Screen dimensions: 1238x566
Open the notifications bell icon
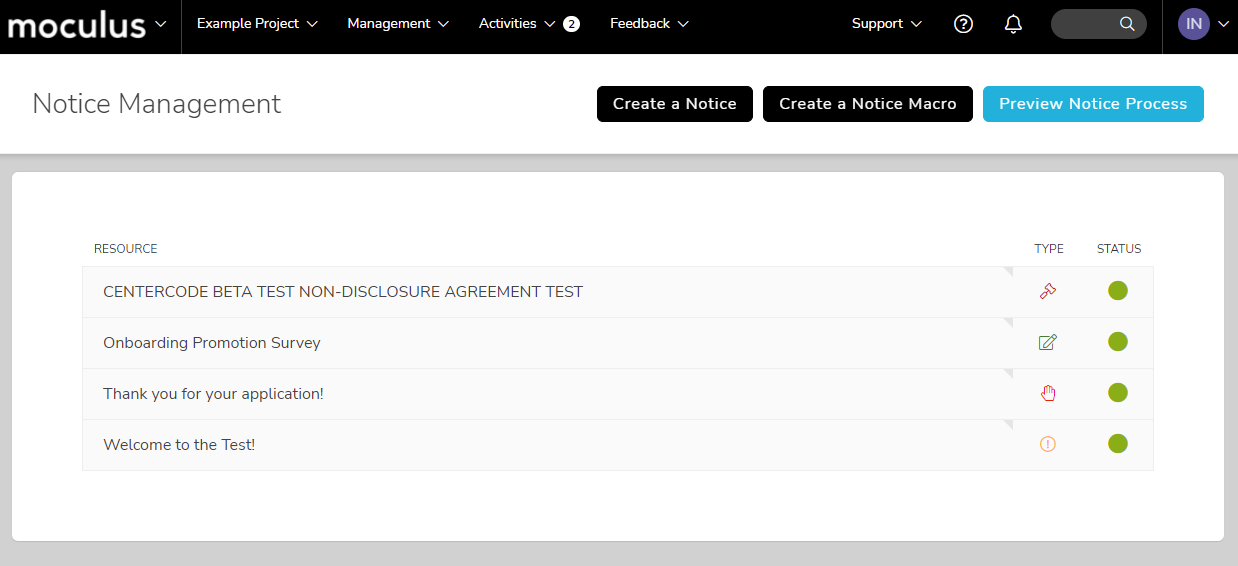1013,24
